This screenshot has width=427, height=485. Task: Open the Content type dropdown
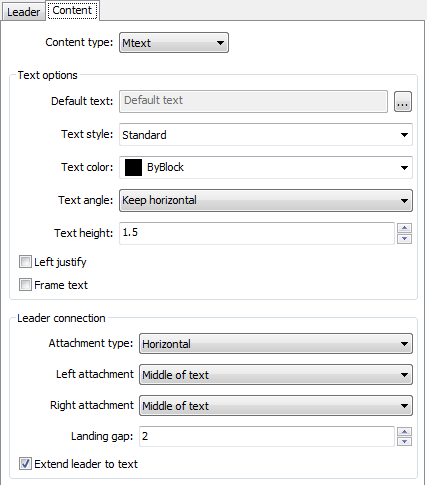point(174,43)
